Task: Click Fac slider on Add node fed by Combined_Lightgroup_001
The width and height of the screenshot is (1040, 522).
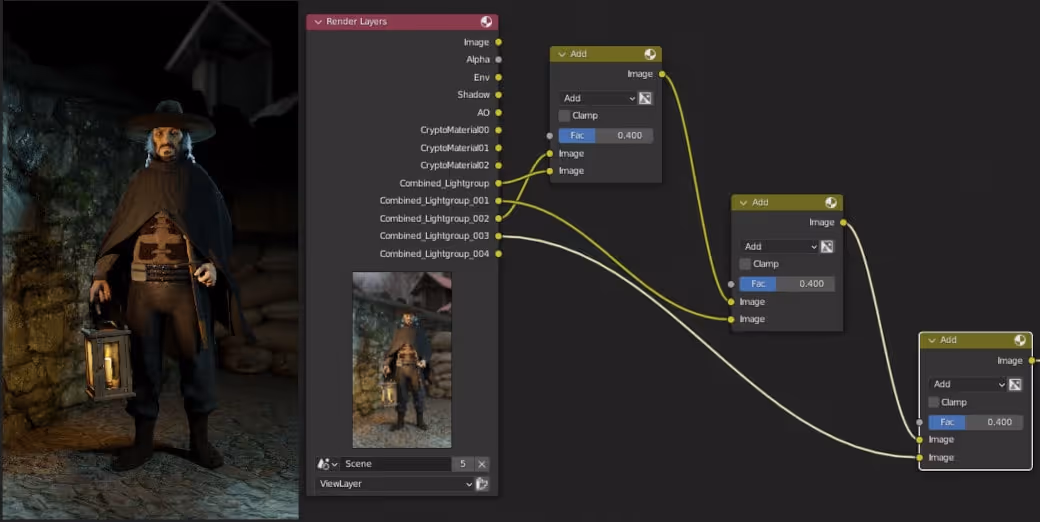Action: (x=787, y=284)
